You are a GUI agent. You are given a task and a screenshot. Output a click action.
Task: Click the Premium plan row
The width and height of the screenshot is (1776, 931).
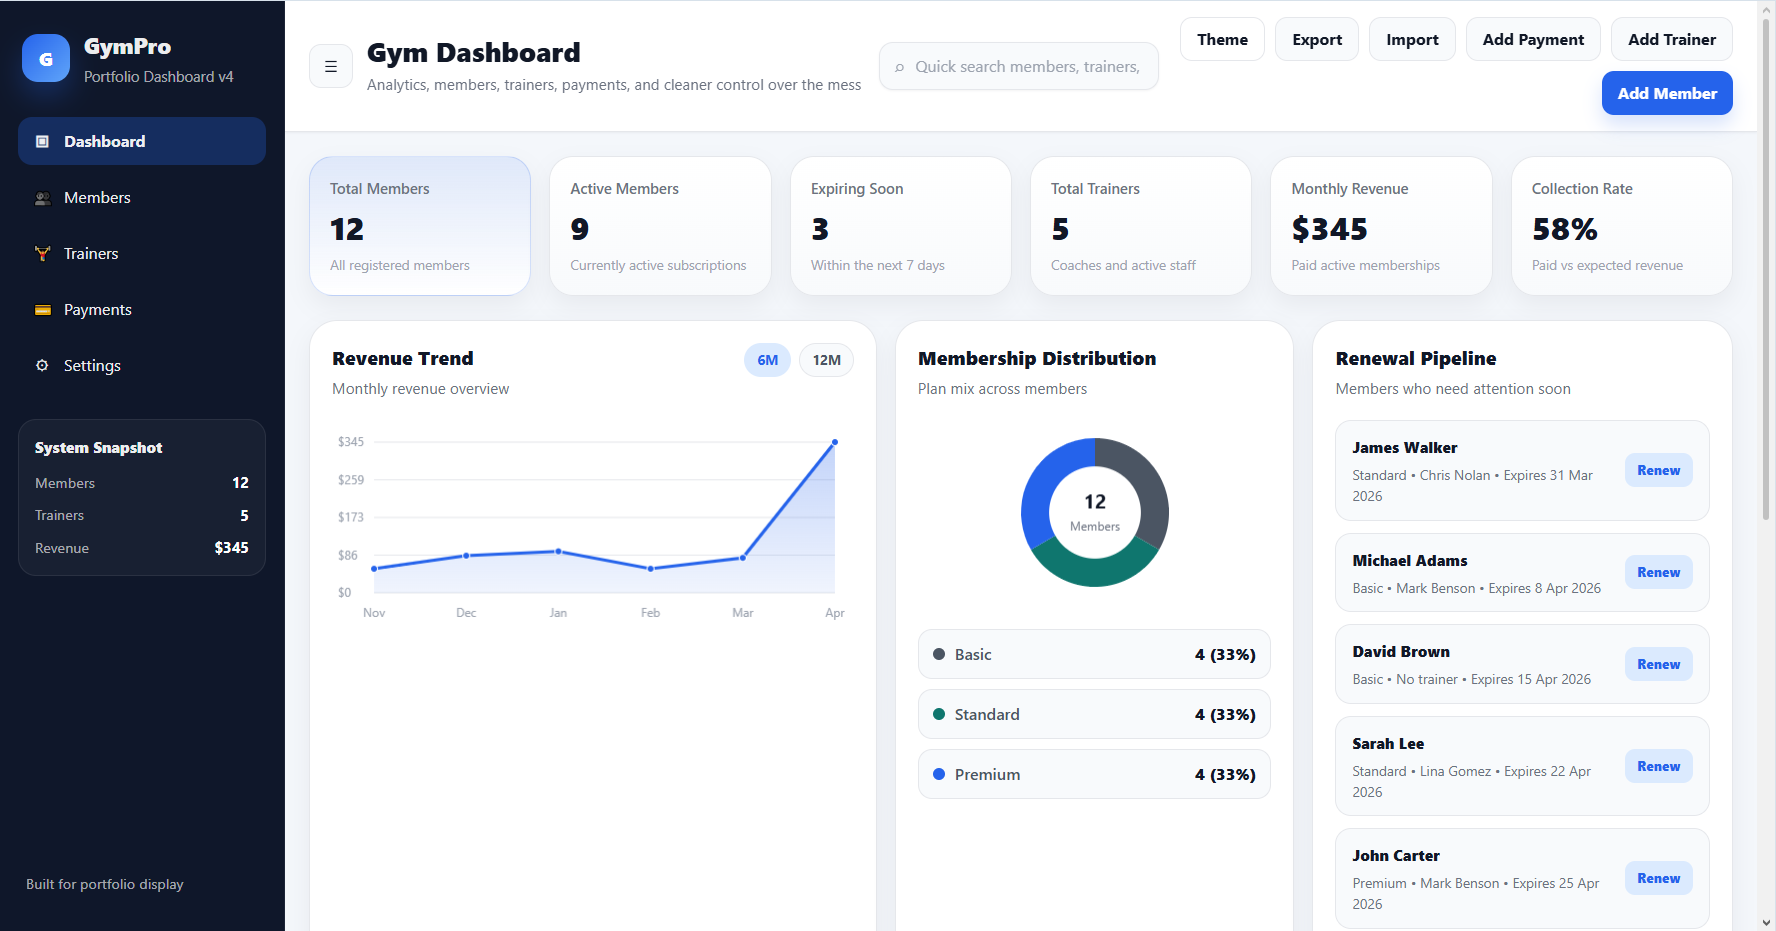pos(1094,774)
